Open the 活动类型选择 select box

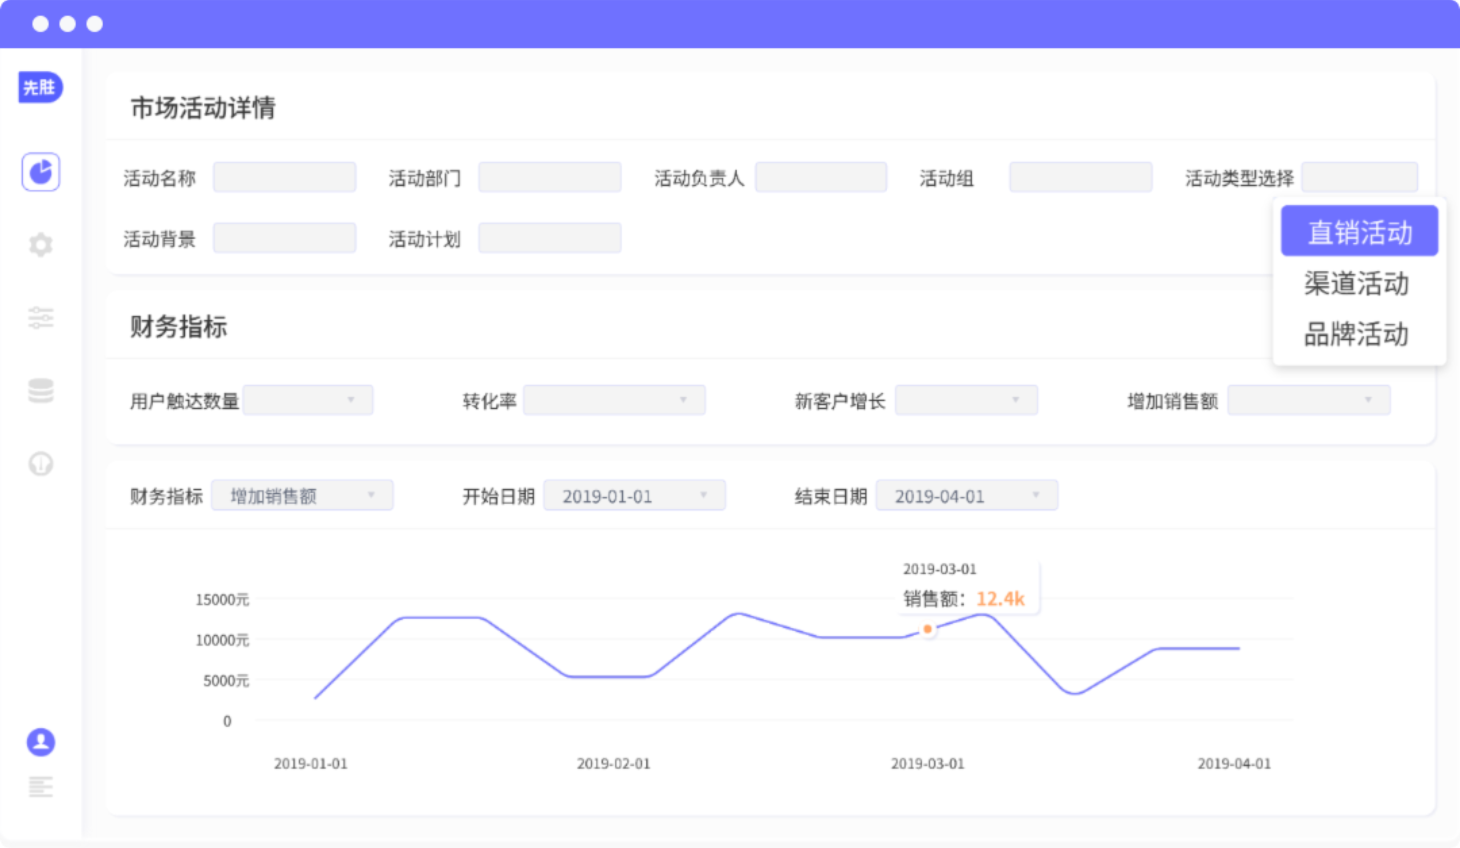[1359, 178]
